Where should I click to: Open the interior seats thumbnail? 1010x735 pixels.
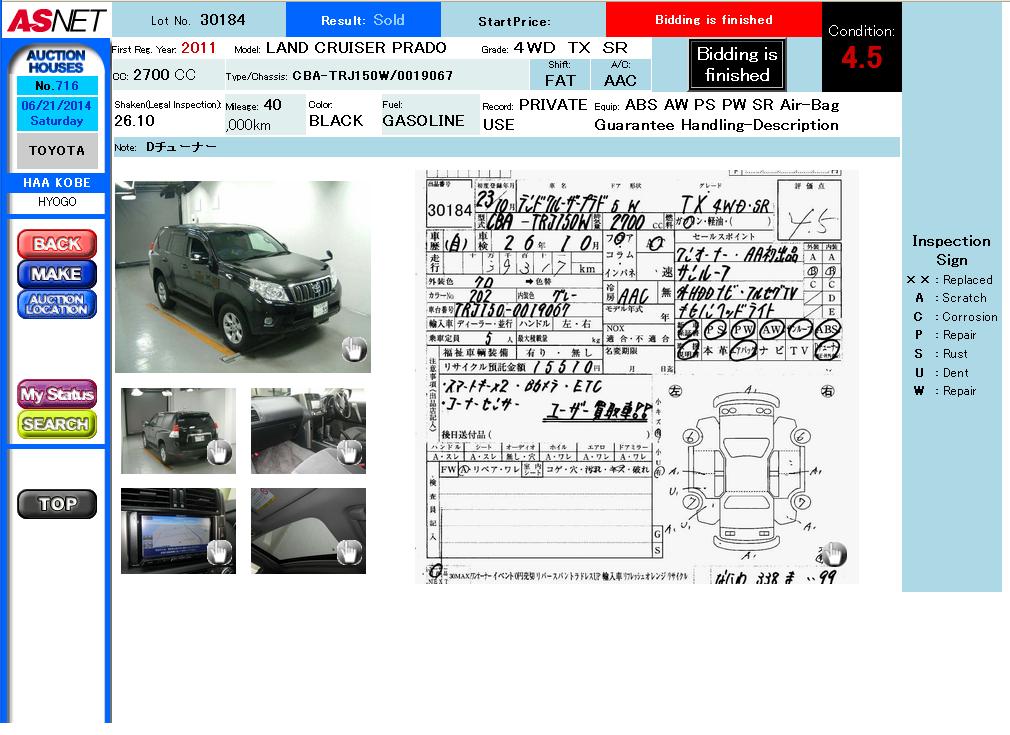308,430
